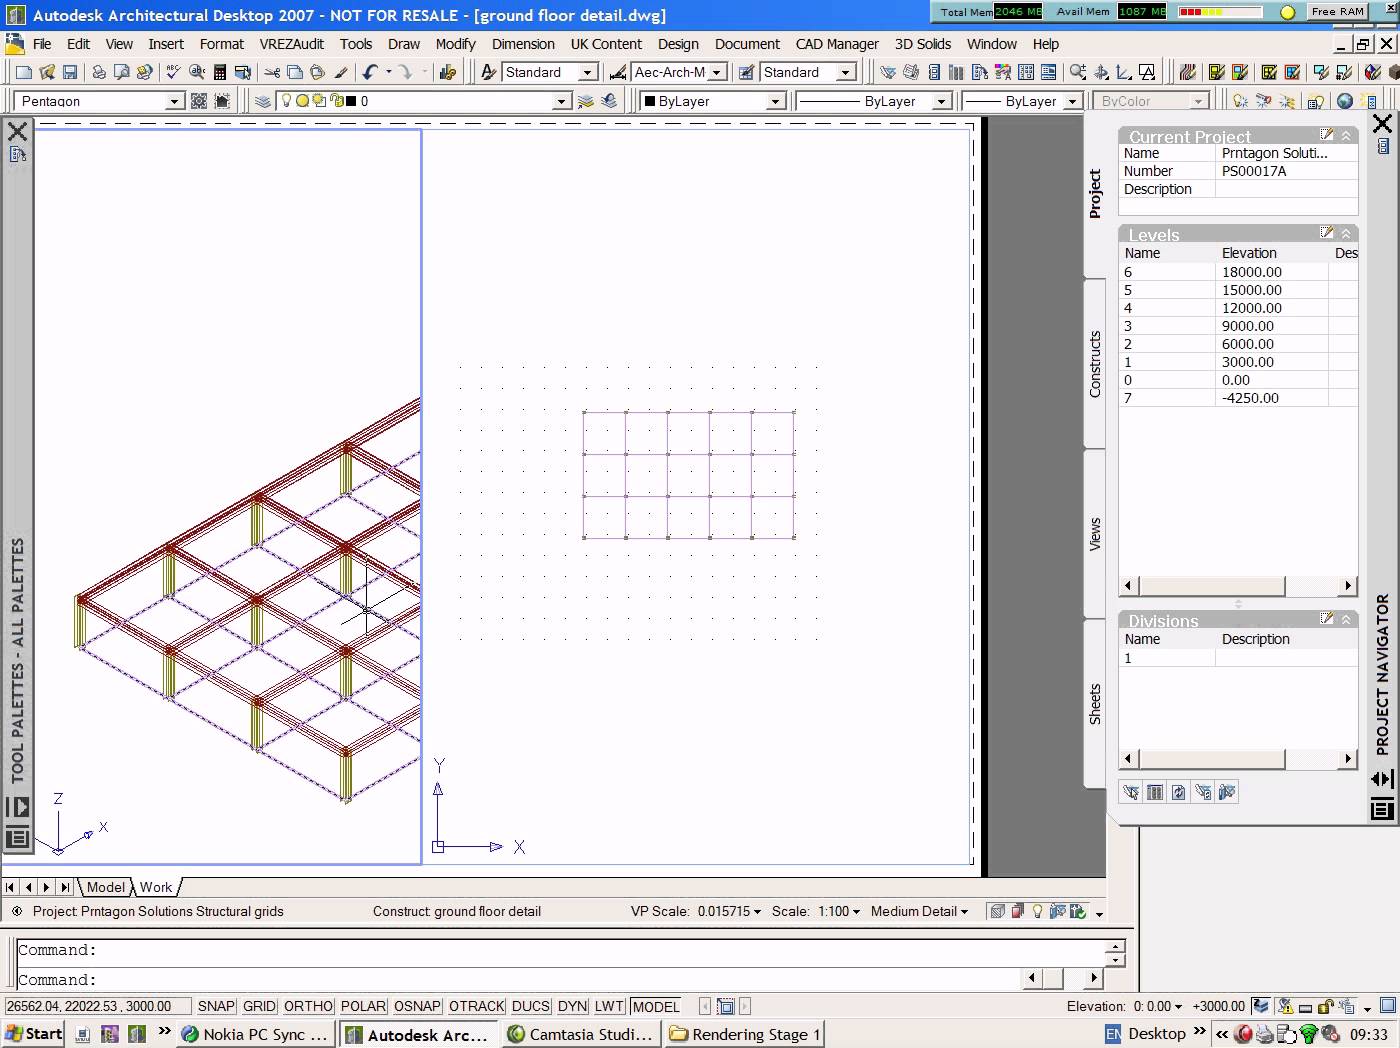
Task: Click the Edit Project pencil icon for Current Project
Action: click(x=1327, y=134)
